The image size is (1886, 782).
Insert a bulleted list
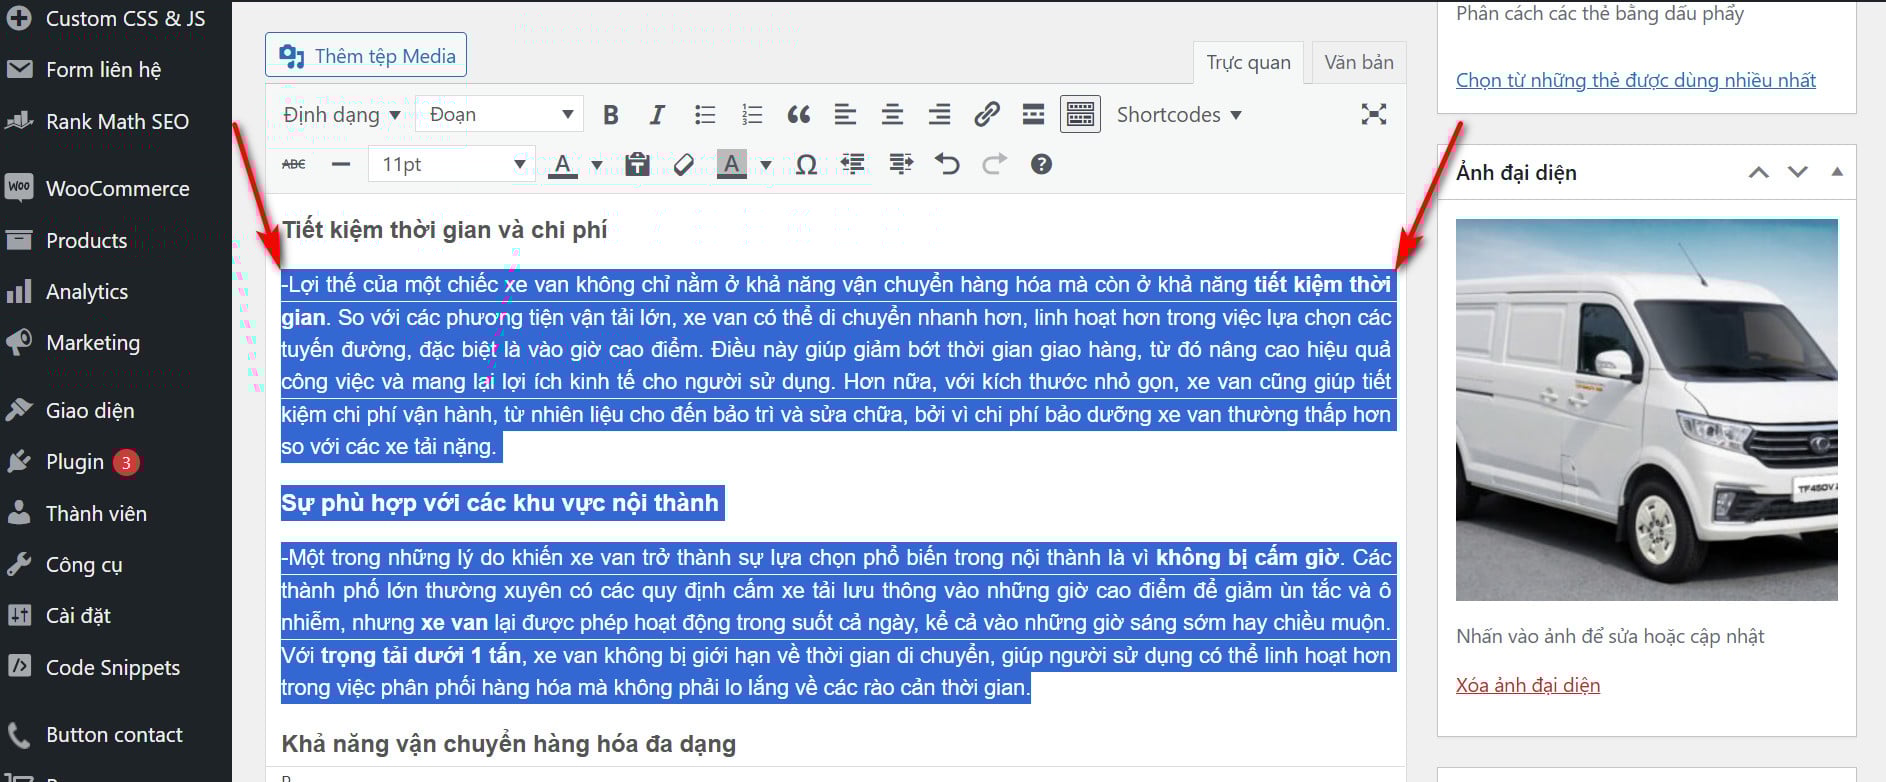705,115
